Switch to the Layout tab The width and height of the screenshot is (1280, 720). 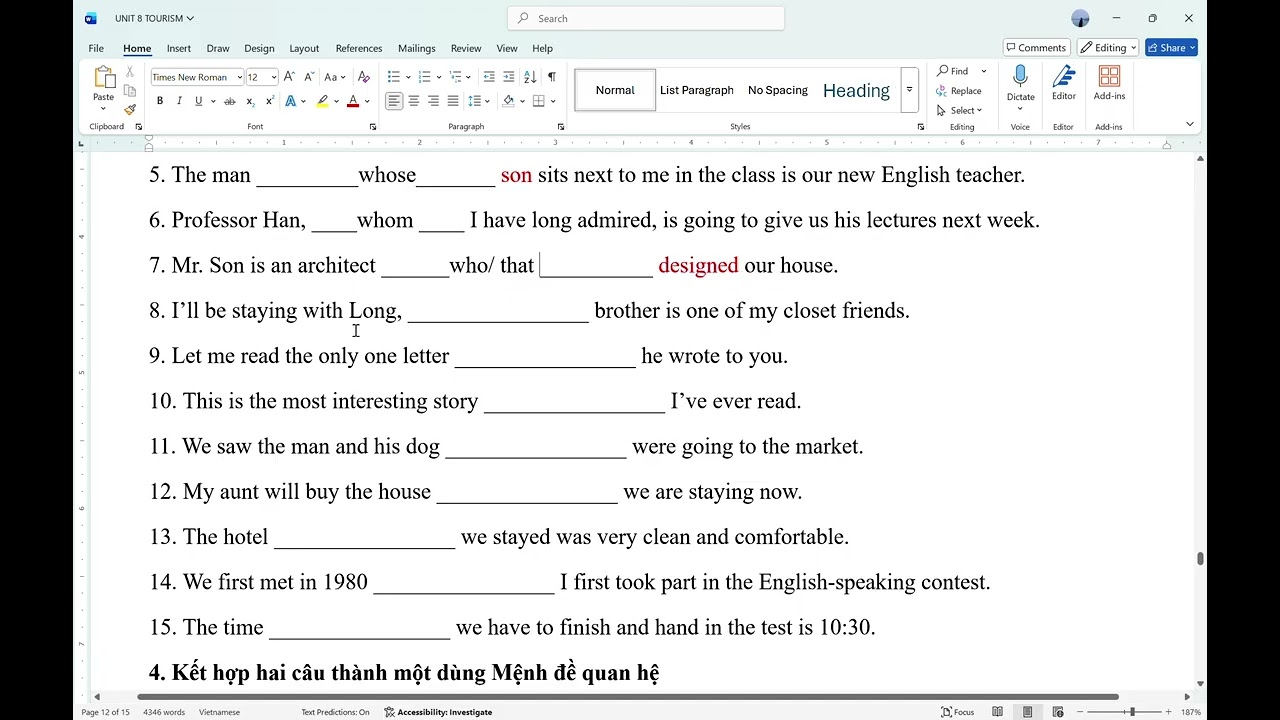(304, 48)
